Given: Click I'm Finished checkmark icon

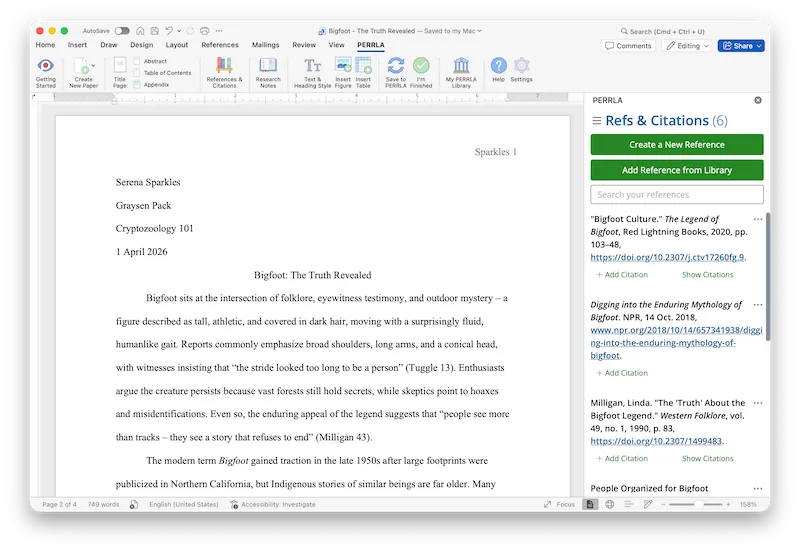Looking at the screenshot, I should [421, 65].
